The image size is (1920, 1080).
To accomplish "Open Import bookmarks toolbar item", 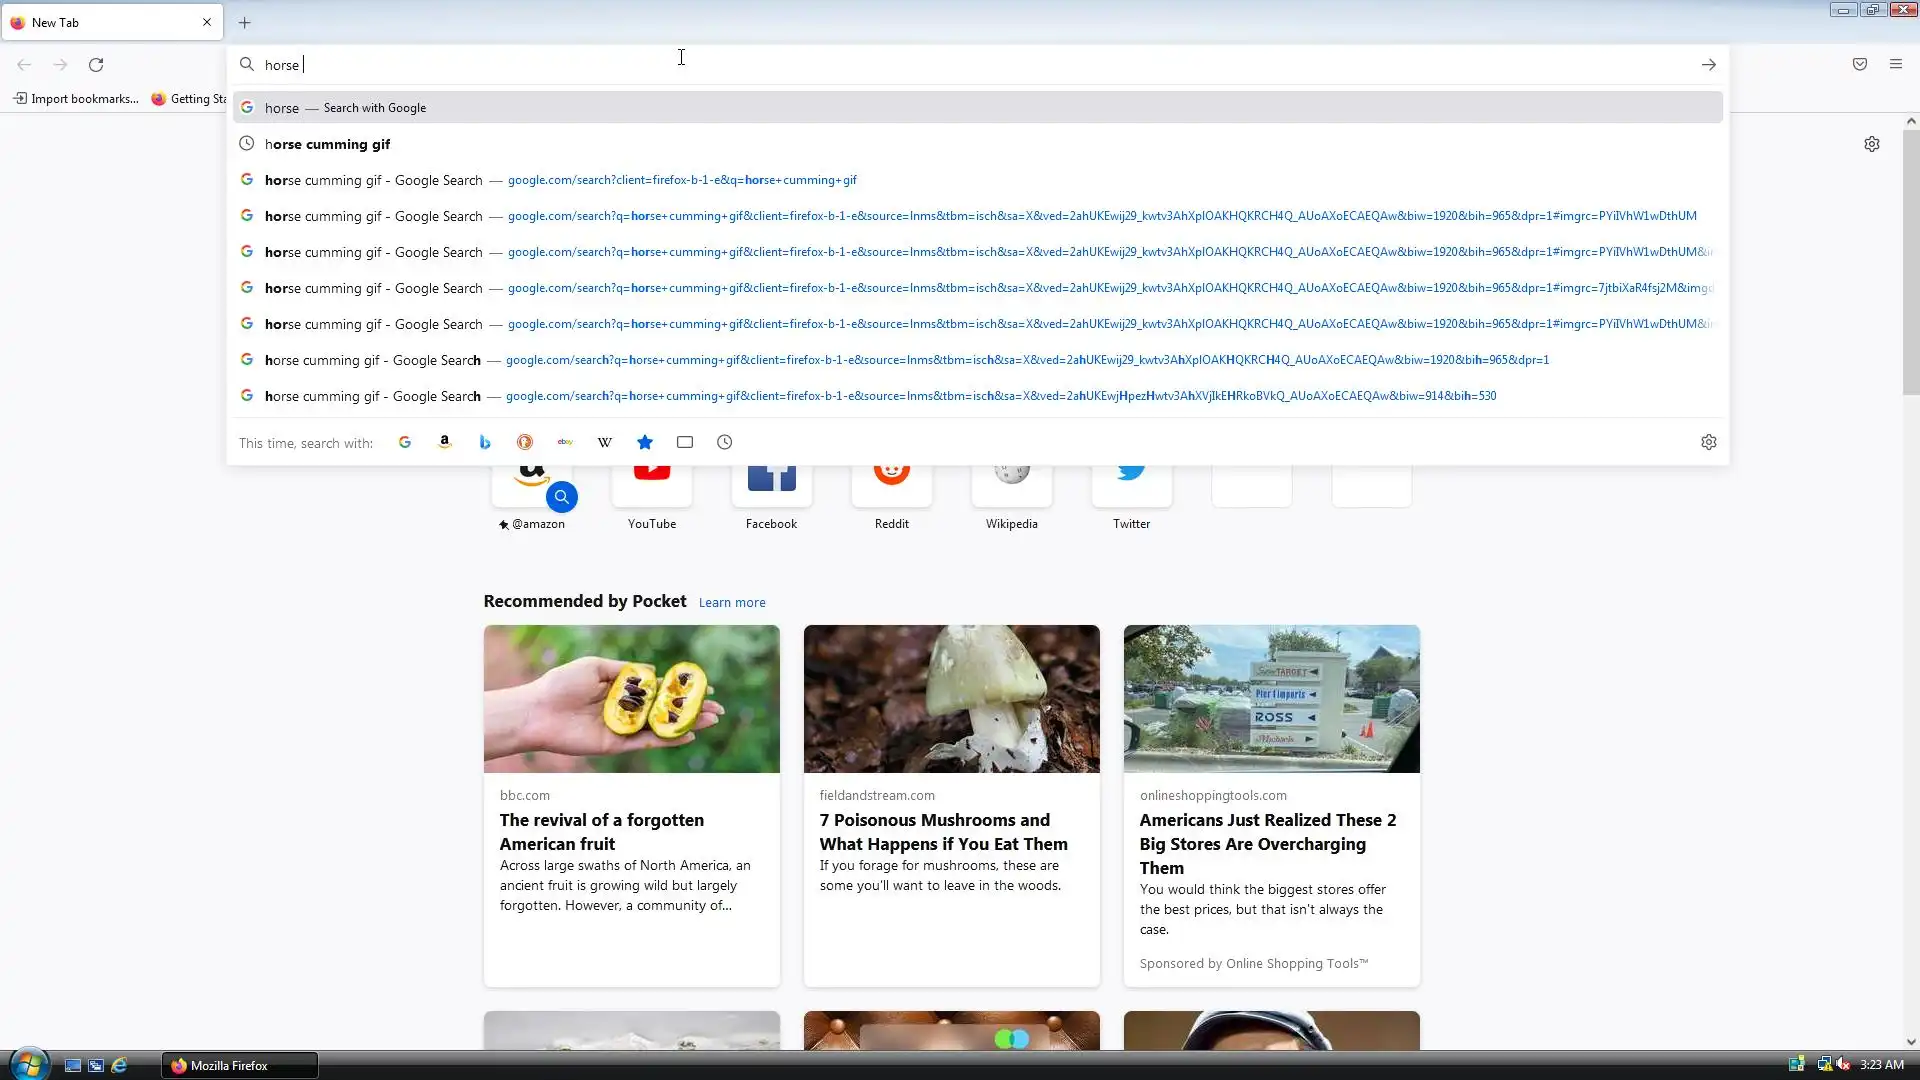I will click(75, 98).
